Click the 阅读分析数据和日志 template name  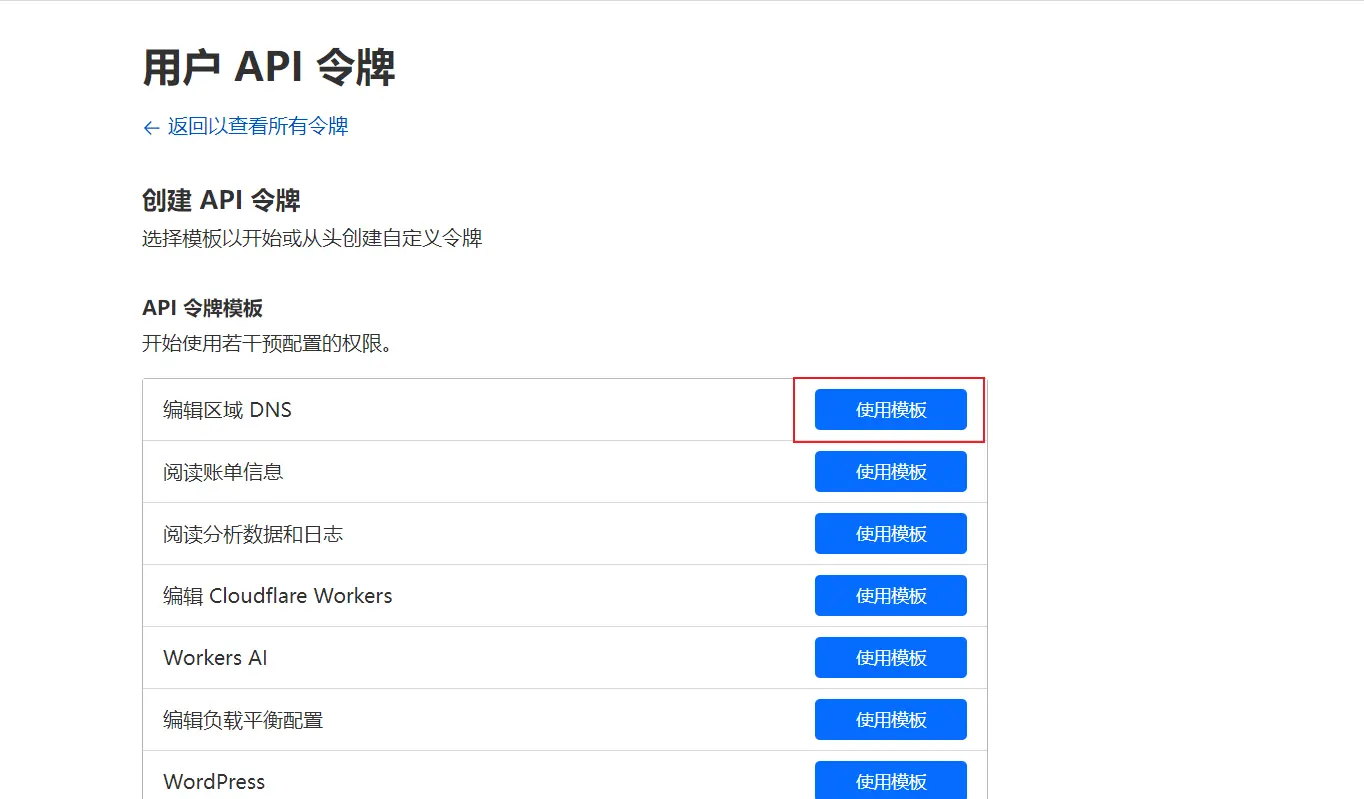pos(253,534)
